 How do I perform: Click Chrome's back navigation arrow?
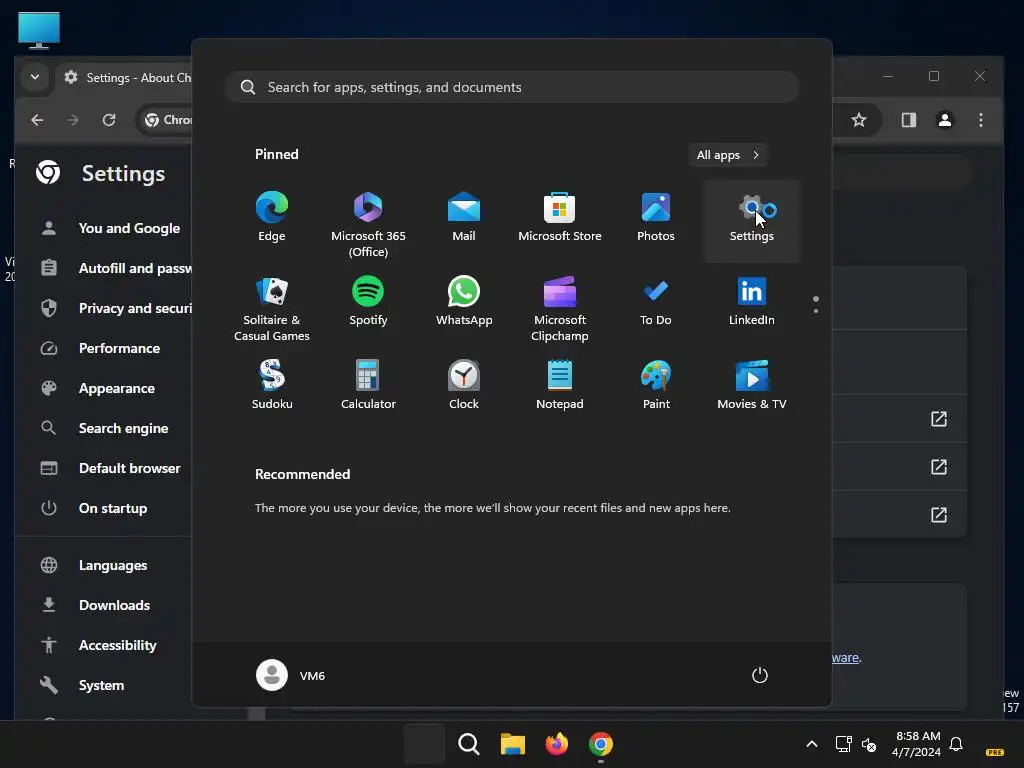(x=37, y=120)
